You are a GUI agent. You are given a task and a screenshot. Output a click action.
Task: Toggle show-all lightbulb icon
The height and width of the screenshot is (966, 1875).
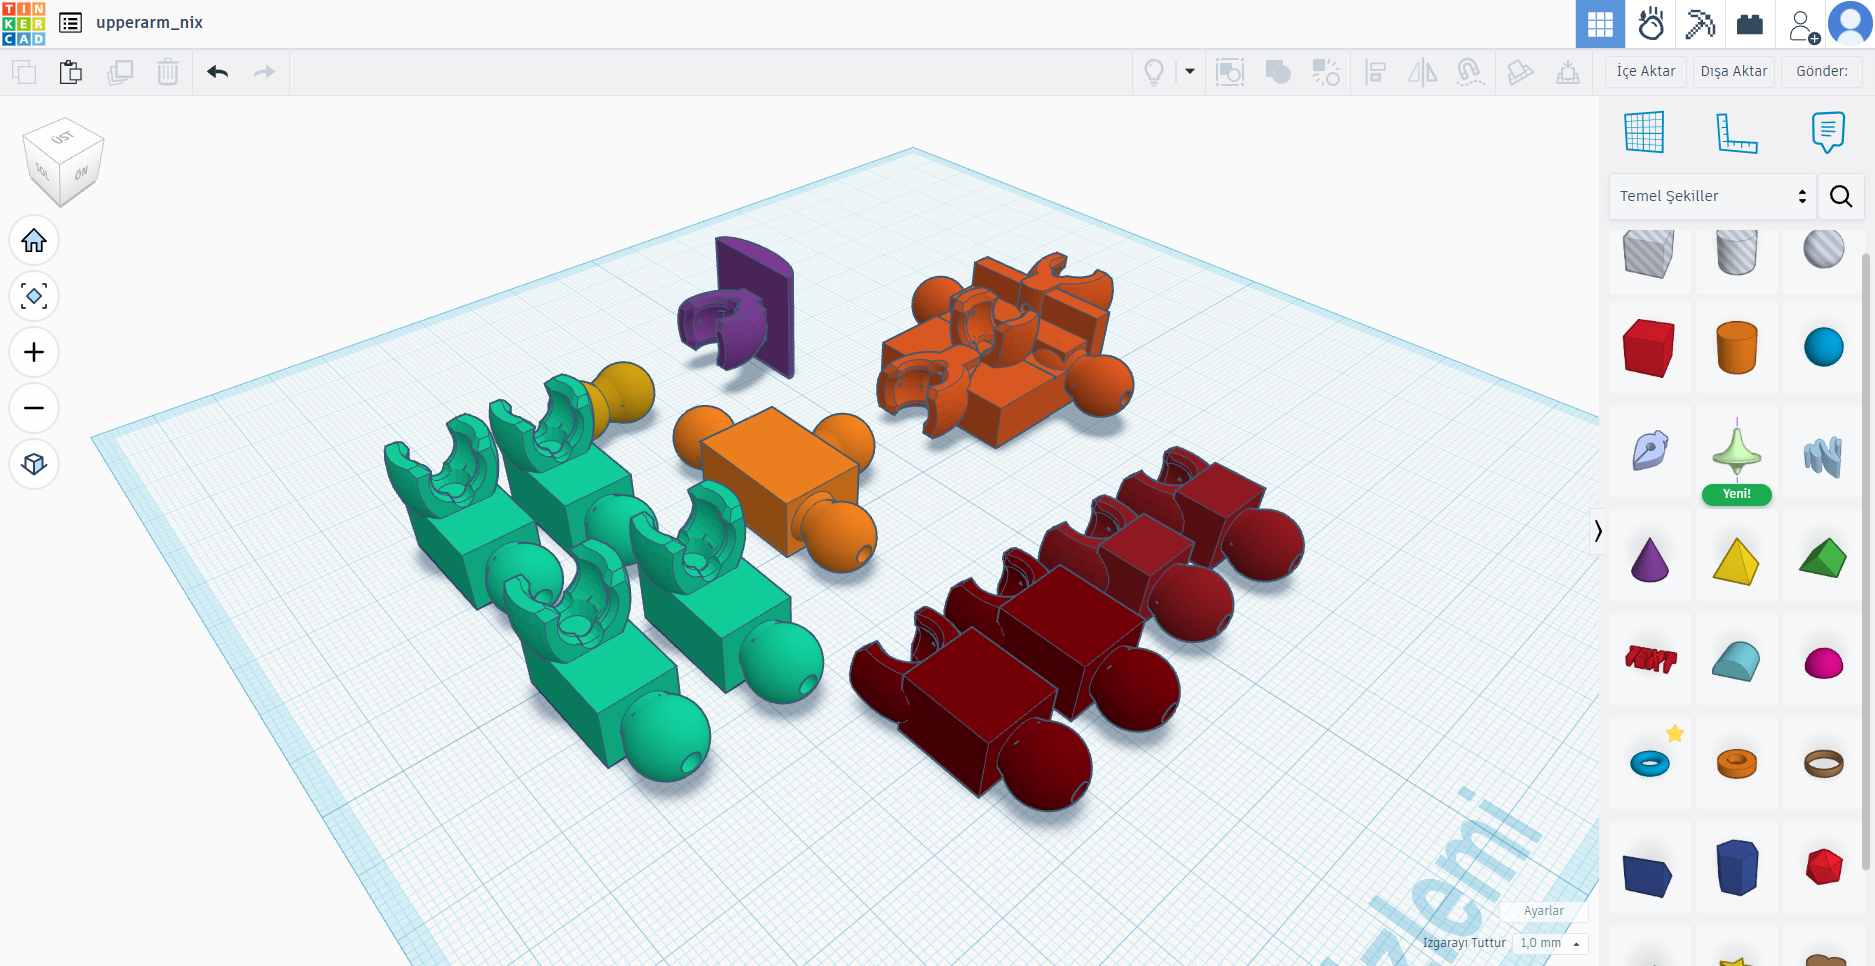[1154, 72]
